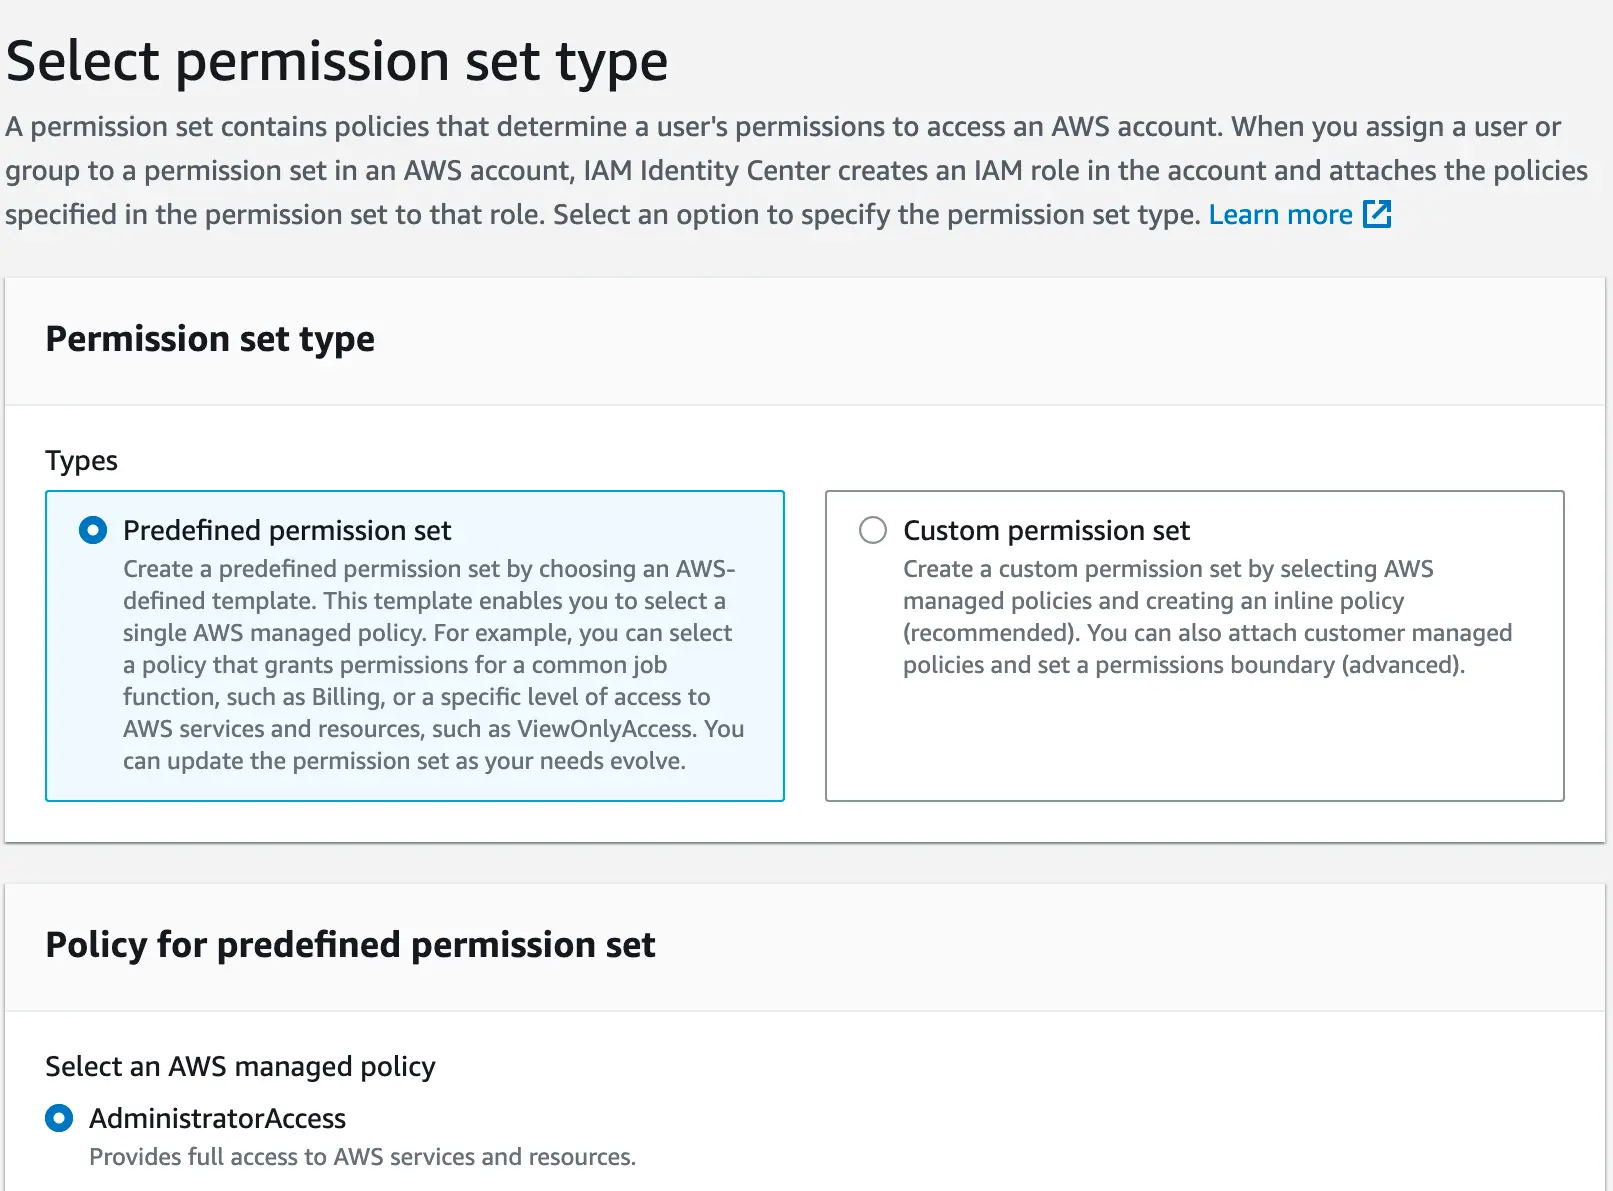The width and height of the screenshot is (1613, 1191).
Task: Click empty space inside the Custom permission set tile
Action: [1194, 745]
